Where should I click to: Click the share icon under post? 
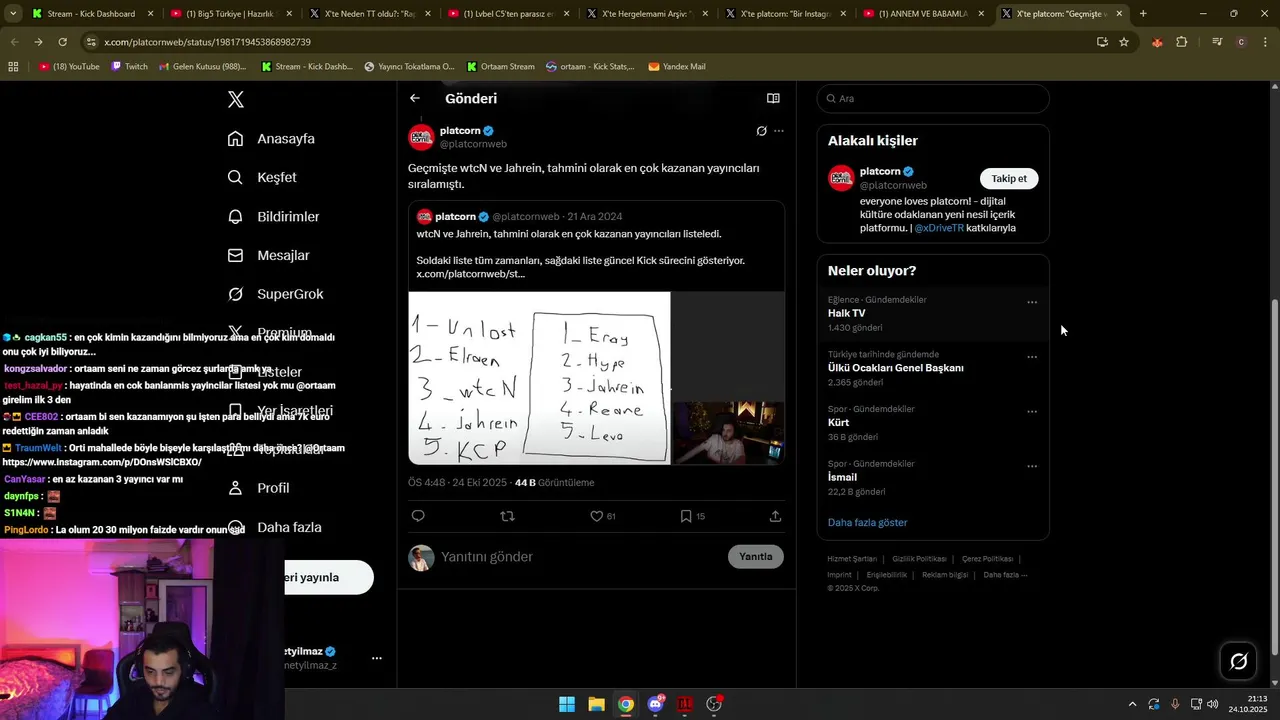pyautogui.click(x=775, y=516)
